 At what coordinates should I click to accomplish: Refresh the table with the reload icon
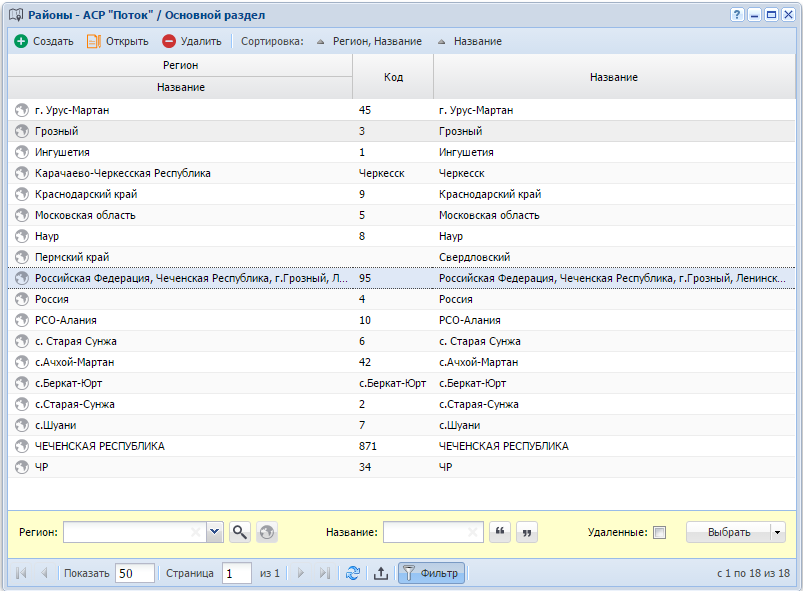(x=353, y=573)
